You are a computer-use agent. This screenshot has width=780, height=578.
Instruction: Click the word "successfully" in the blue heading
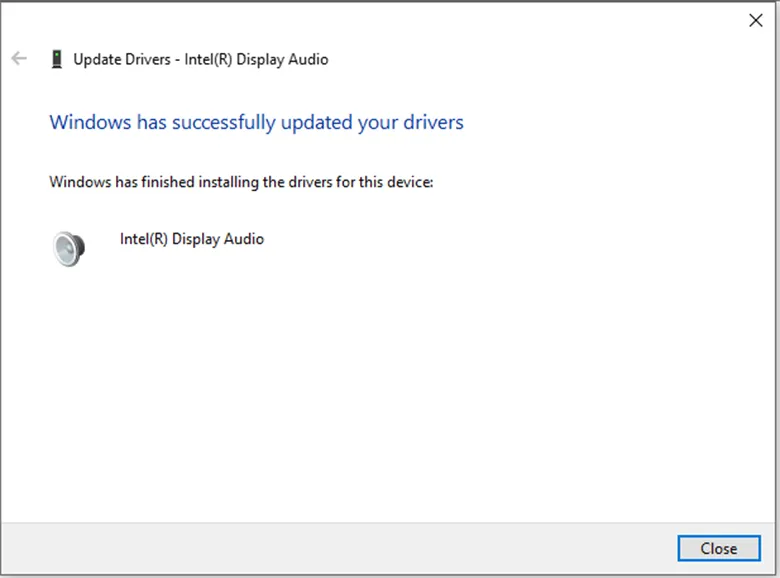click(224, 122)
